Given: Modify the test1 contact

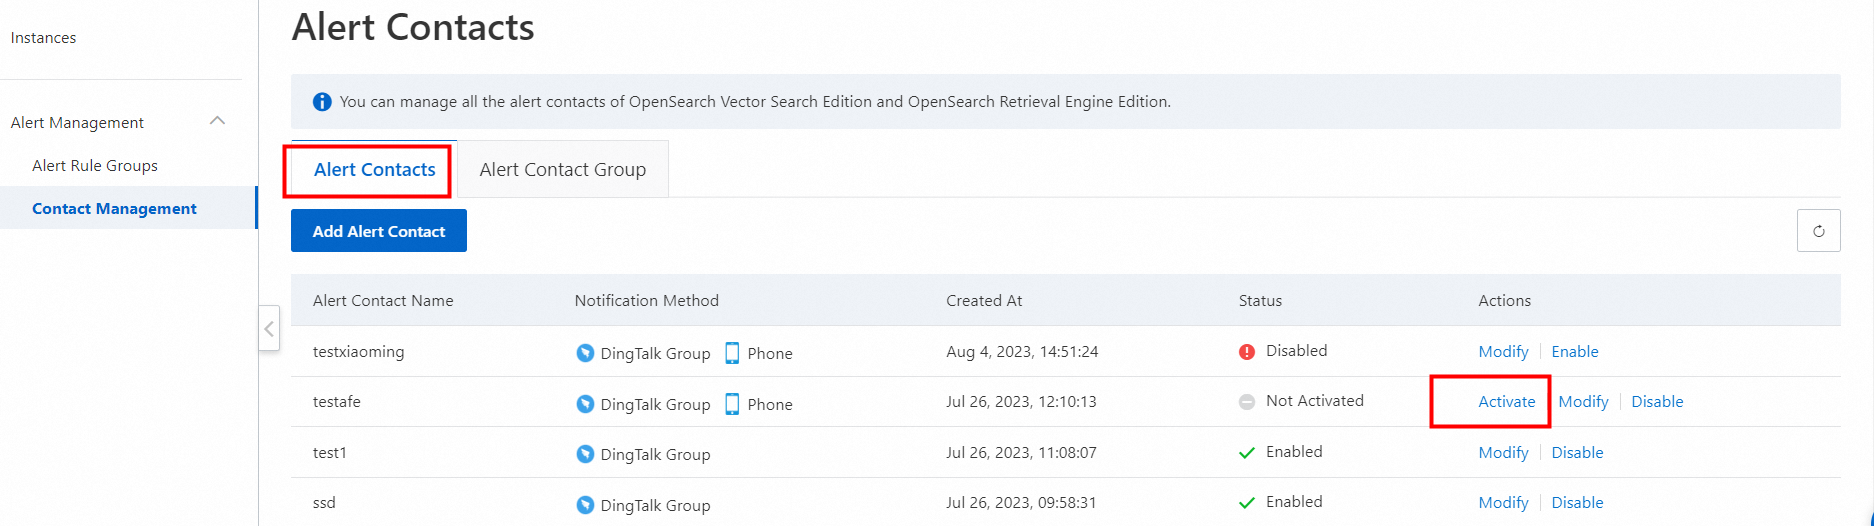Looking at the screenshot, I should [x=1504, y=453].
